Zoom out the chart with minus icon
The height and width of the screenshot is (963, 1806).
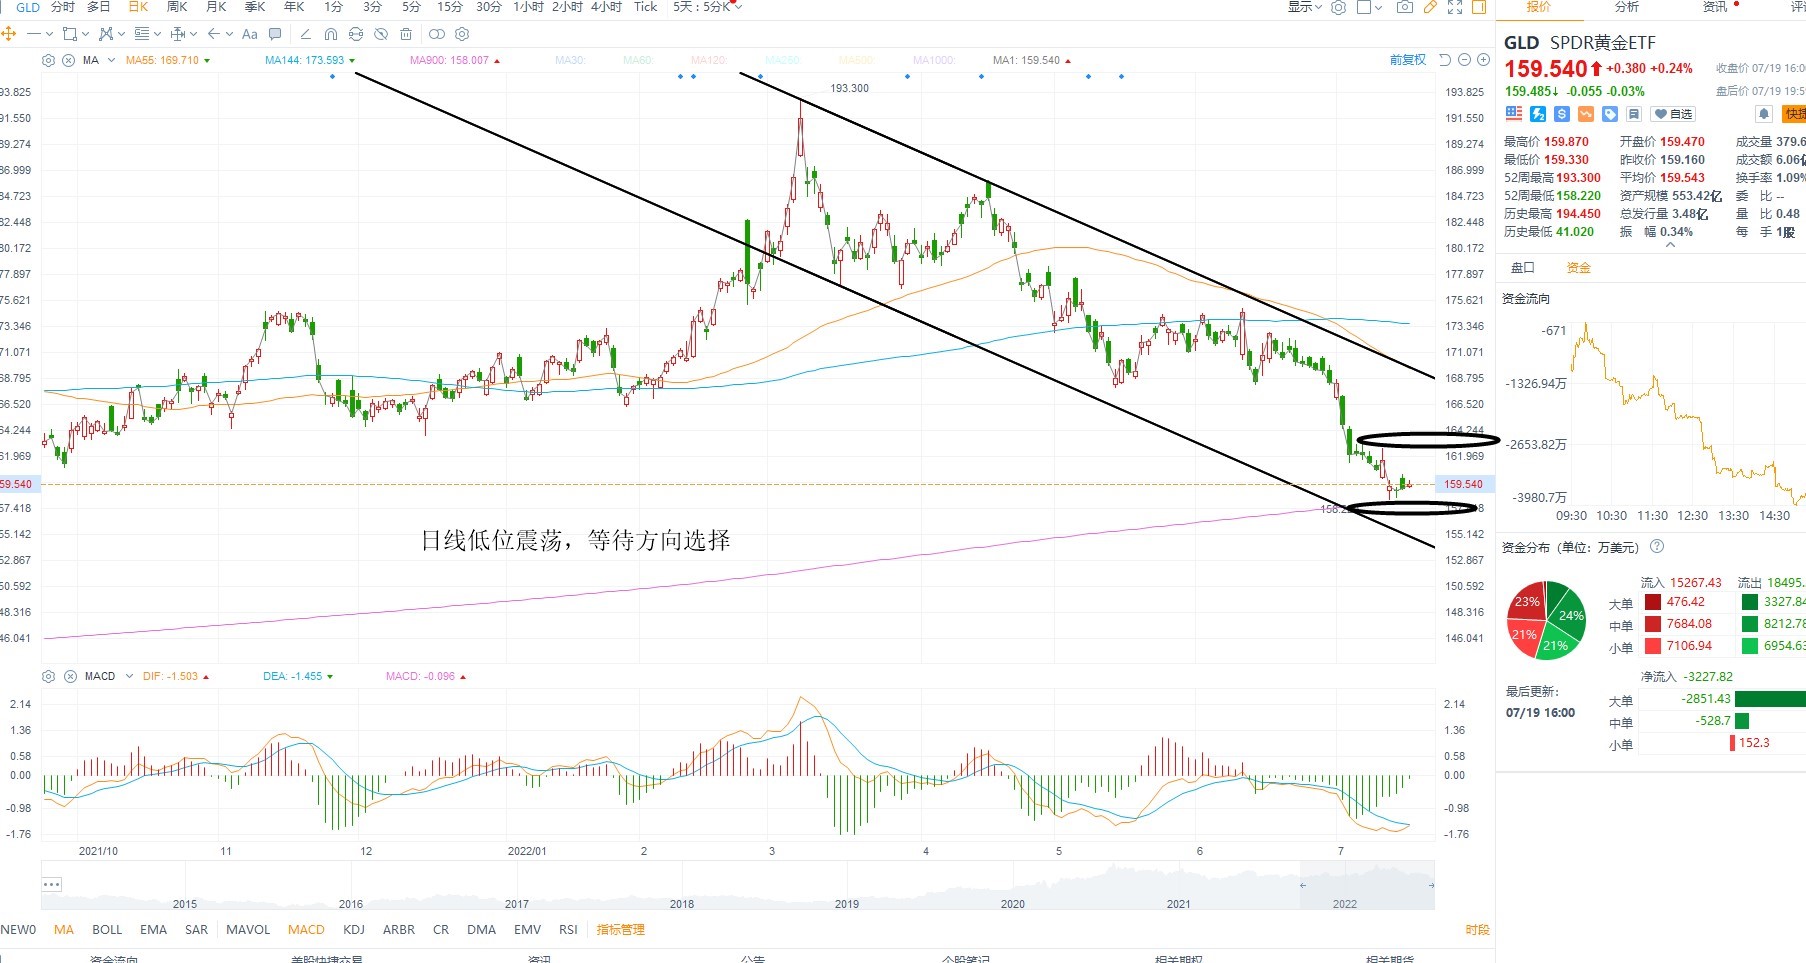(1464, 60)
